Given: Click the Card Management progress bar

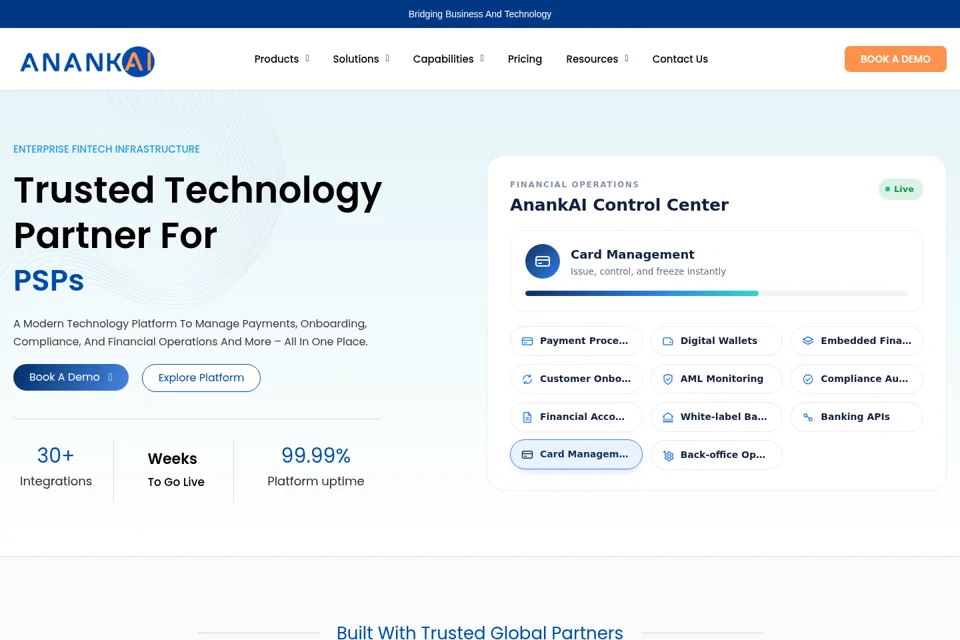Looking at the screenshot, I should pos(716,293).
